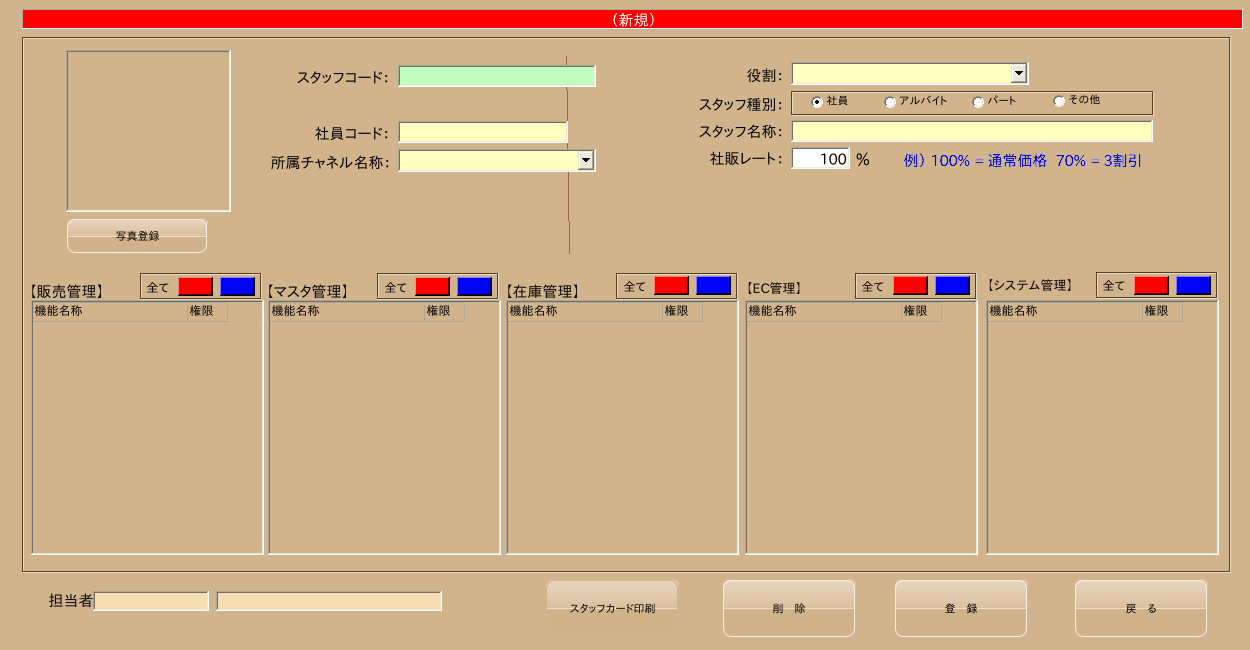Image resolution: width=1250 pixels, height=650 pixels.
Task: Open the 役割 dropdown list
Action: [x=1019, y=73]
